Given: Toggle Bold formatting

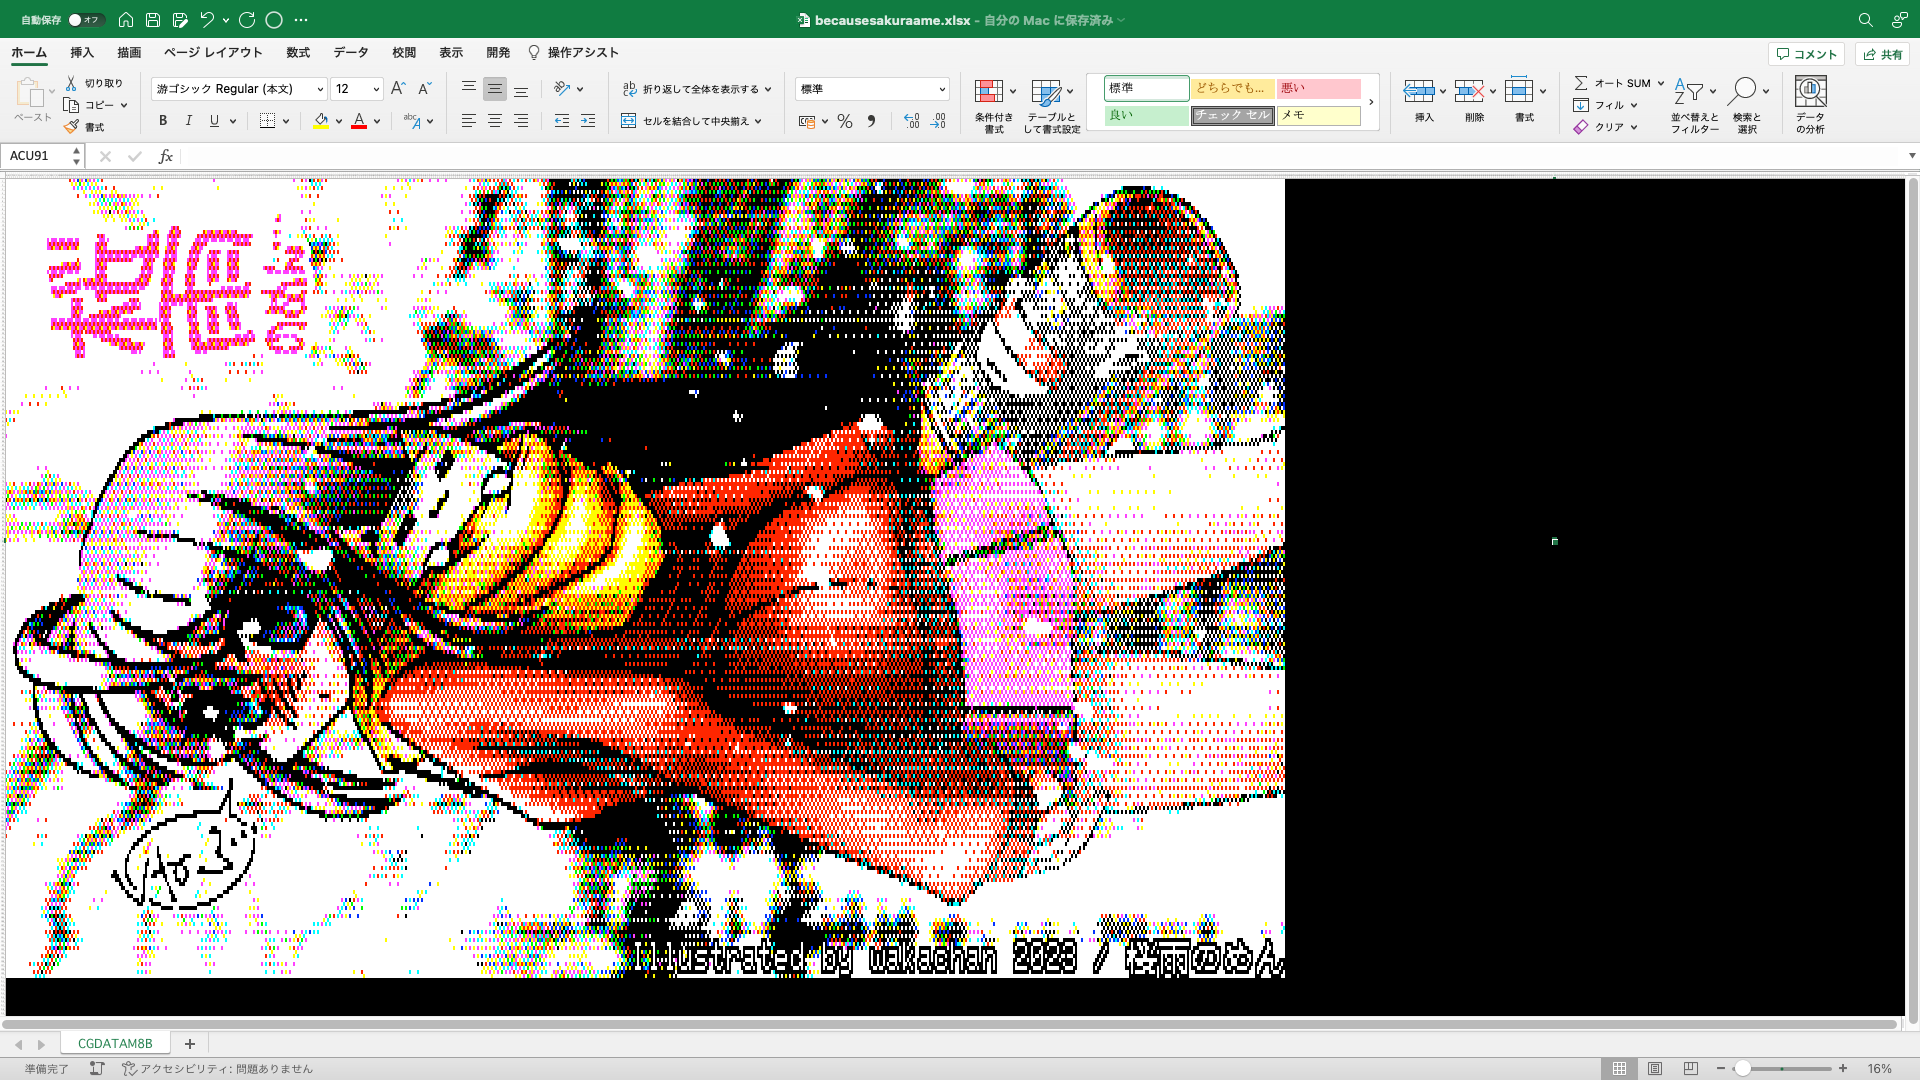Looking at the screenshot, I should click(x=162, y=121).
